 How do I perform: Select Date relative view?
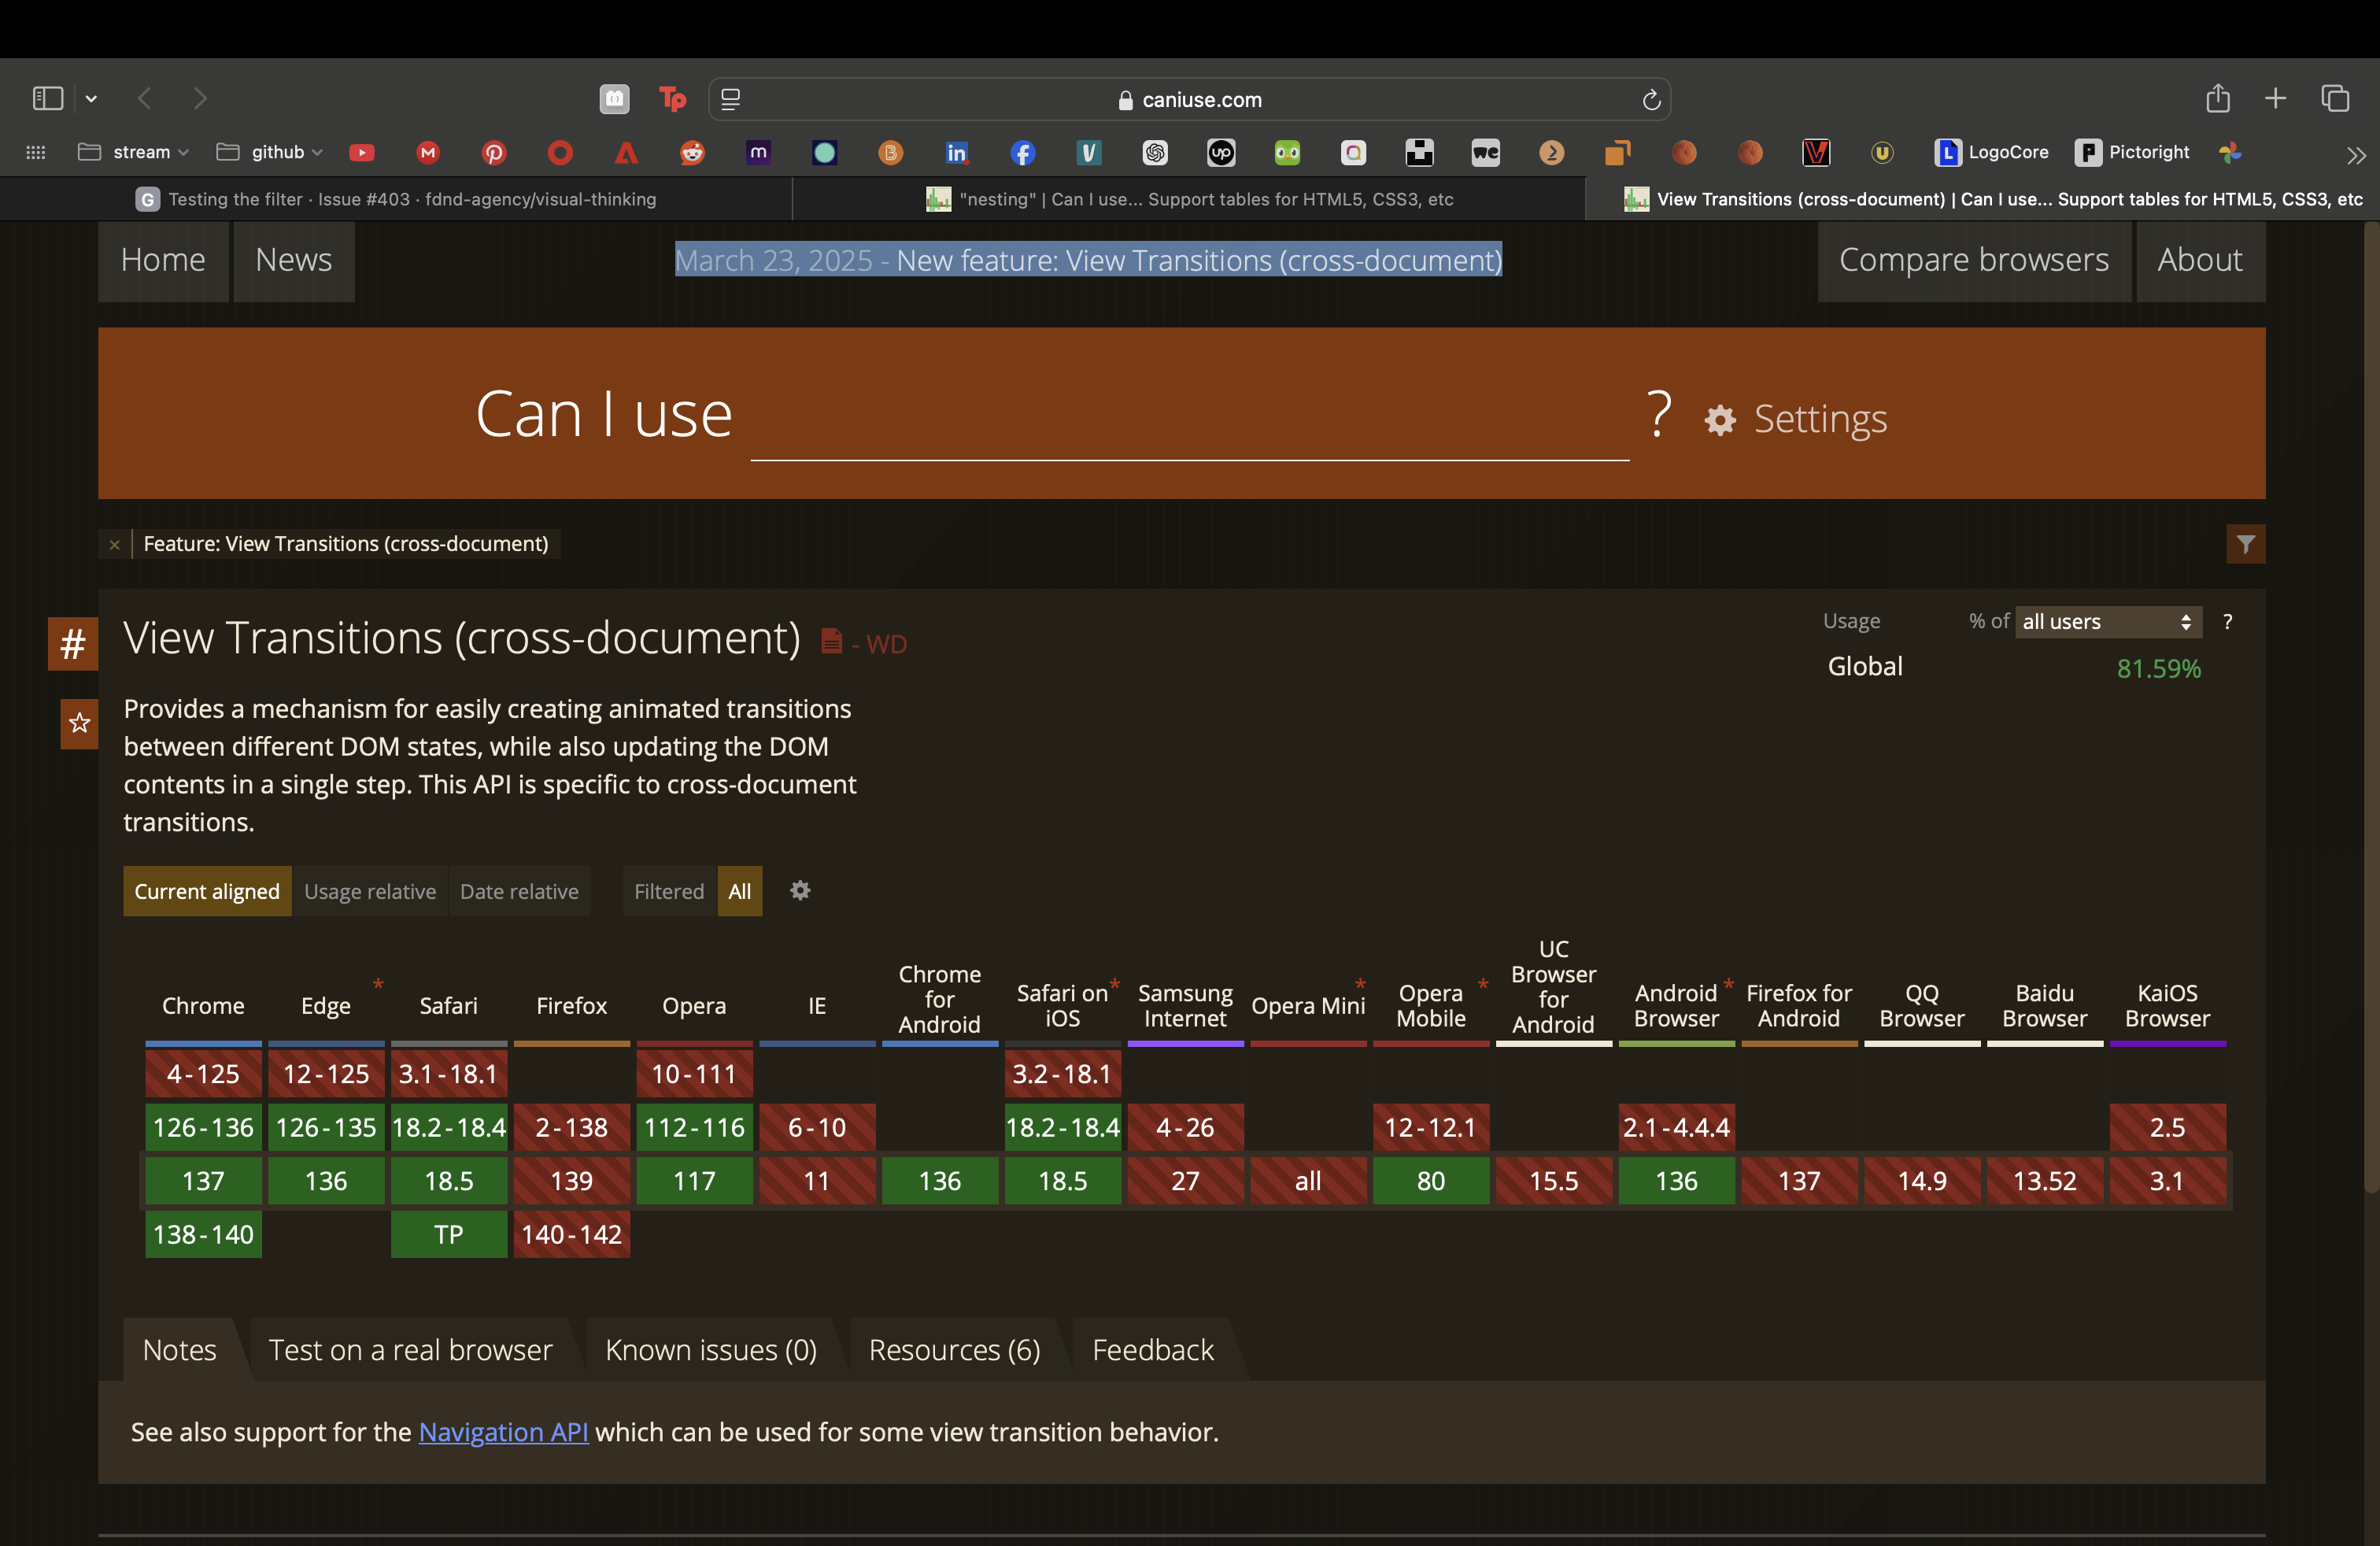click(x=519, y=891)
